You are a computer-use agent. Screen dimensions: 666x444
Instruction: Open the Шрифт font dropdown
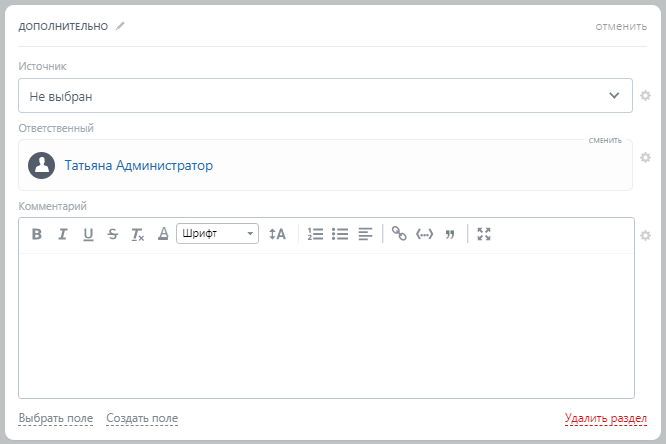(x=217, y=233)
